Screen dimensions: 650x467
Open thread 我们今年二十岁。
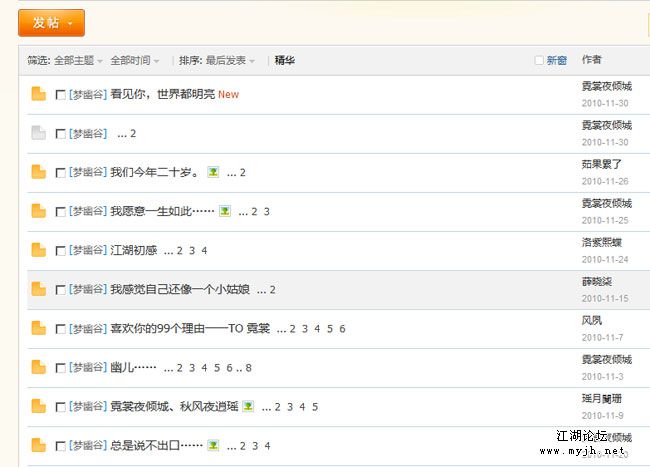(x=155, y=172)
